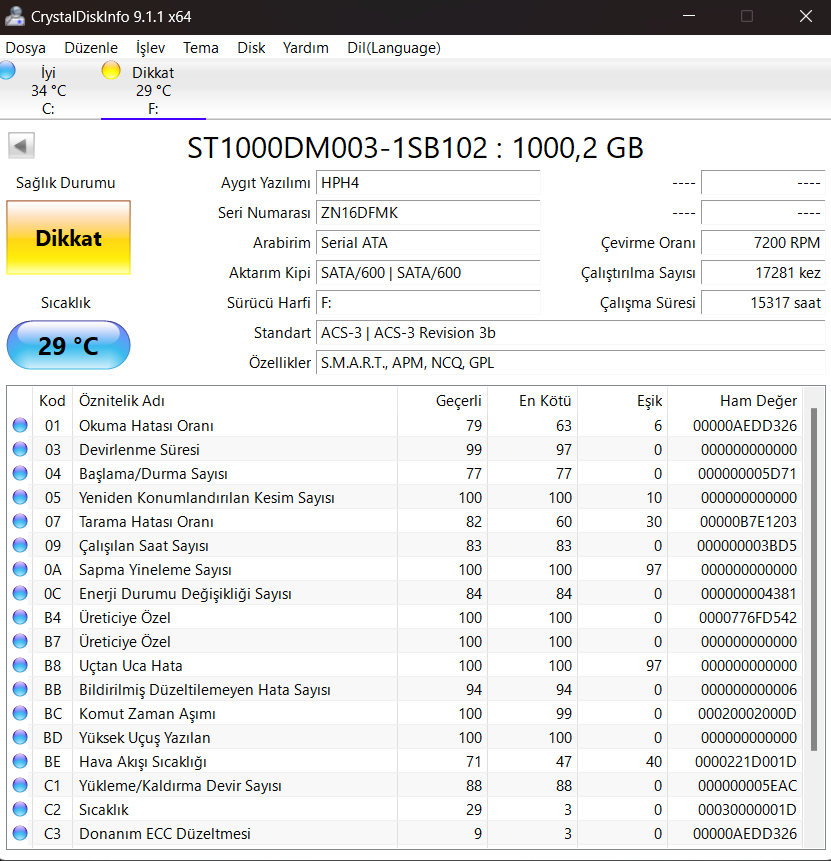This screenshot has height=861, width=831.
Task: Click the Çevirme Oranı value 7200 RPM
Action: pos(763,243)
